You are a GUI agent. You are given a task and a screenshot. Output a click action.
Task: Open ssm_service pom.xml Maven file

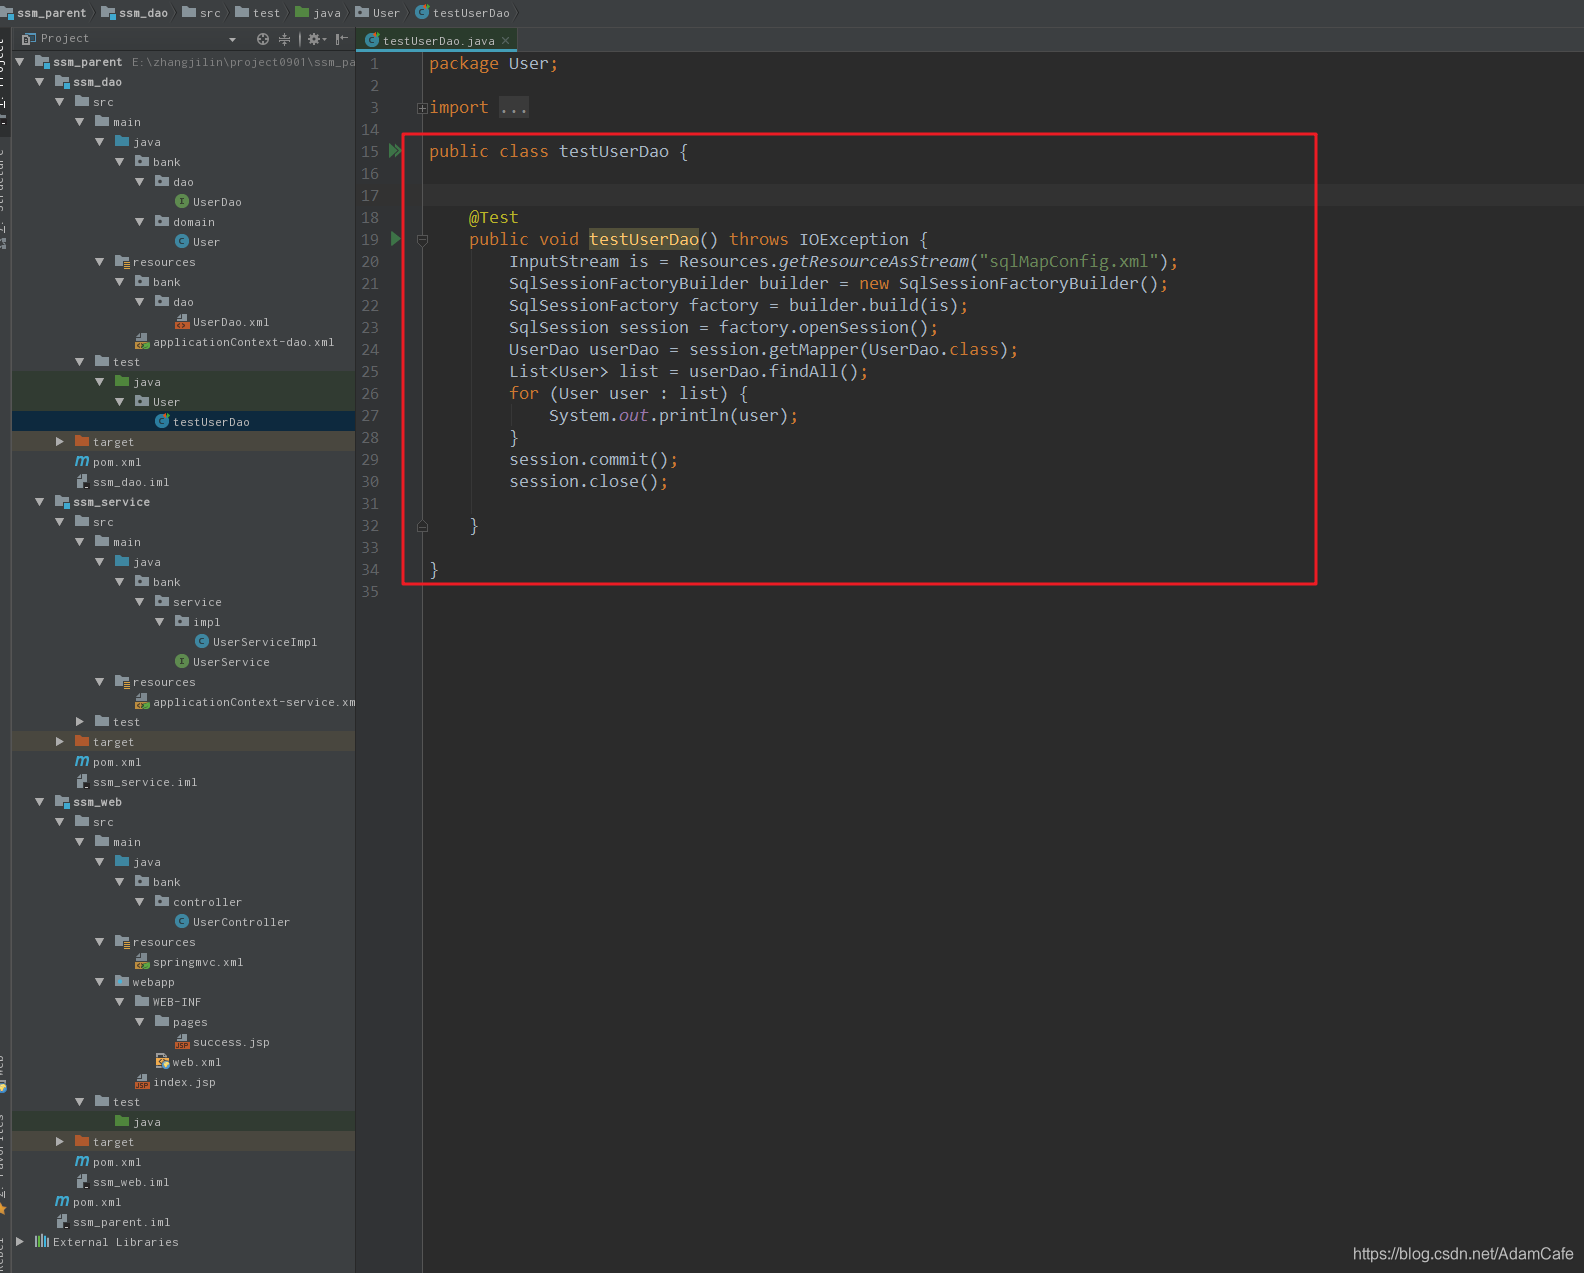click(108, 762)
